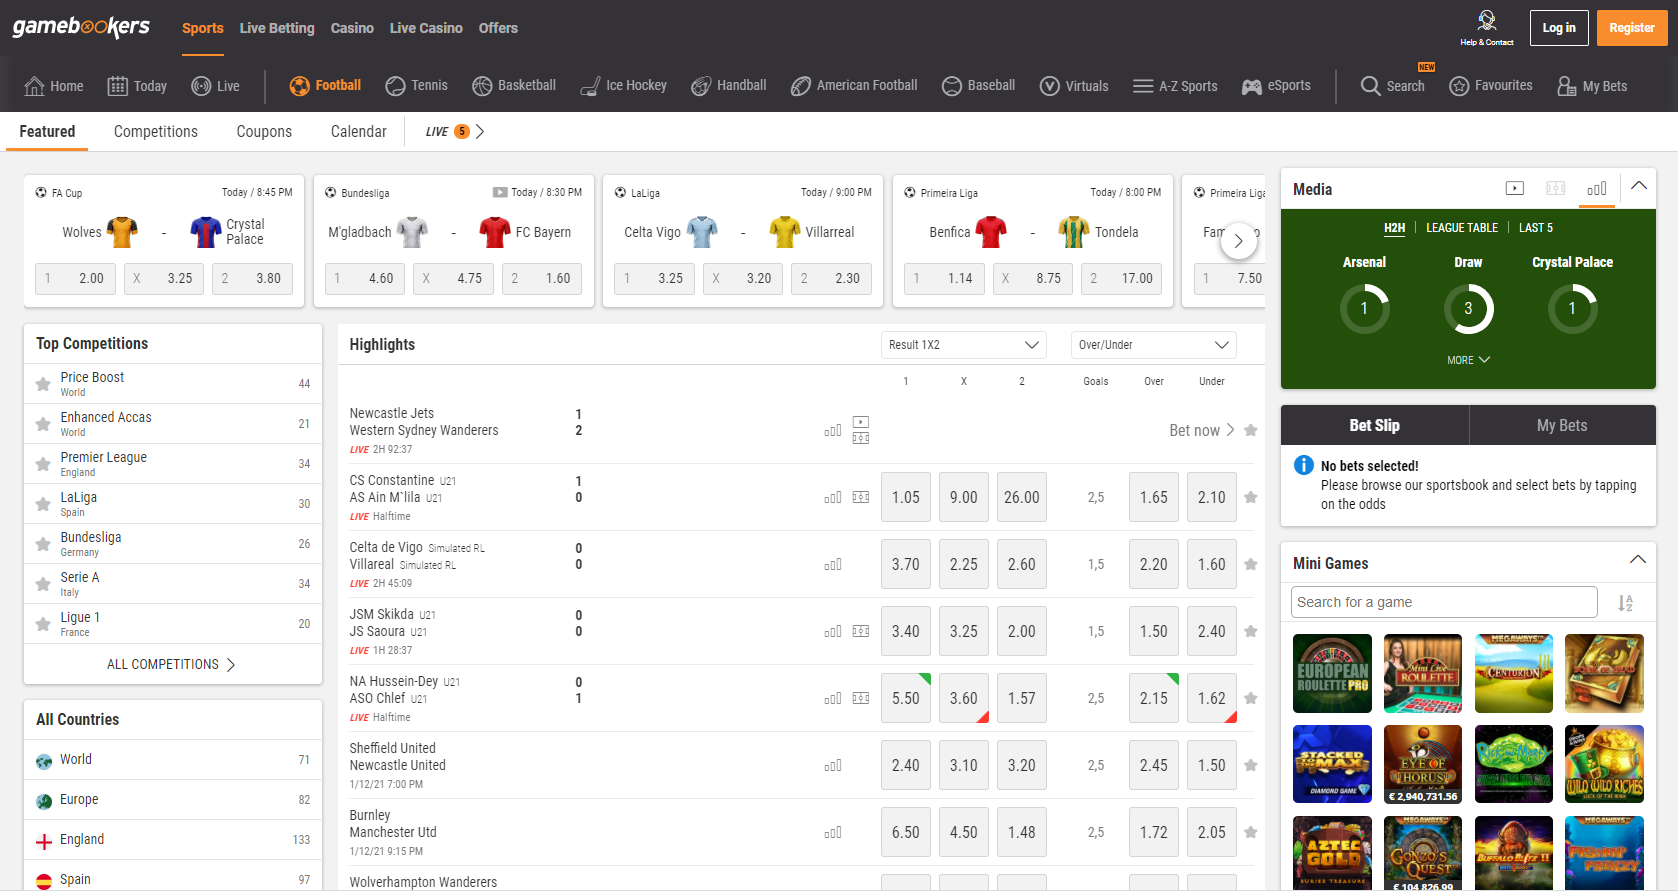
Task: Launch Eye of Horus mini game
Action: tap(1423, 764)
